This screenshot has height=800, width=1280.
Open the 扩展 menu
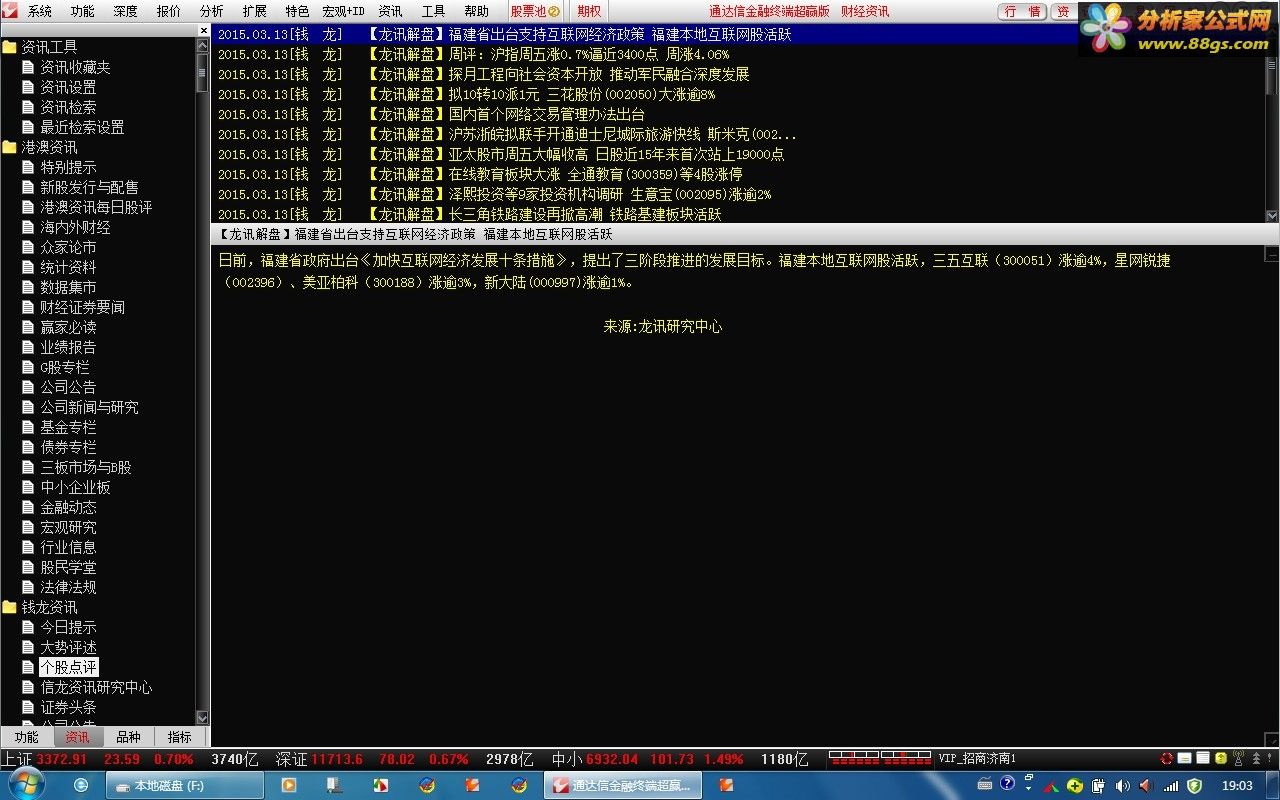click(x=254, y=12)
